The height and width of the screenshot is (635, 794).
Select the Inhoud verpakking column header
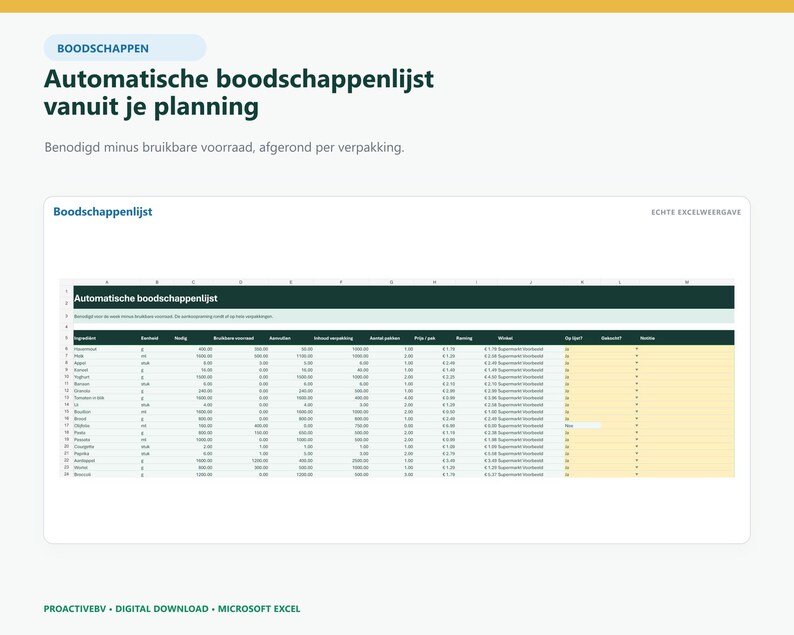[x=341, y=338]
